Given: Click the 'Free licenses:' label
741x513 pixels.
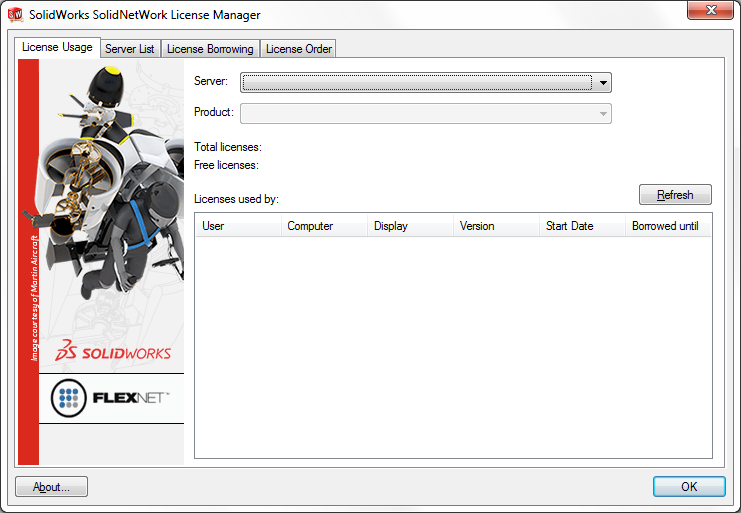Looking at the screenshot, I should coord(226,165).
